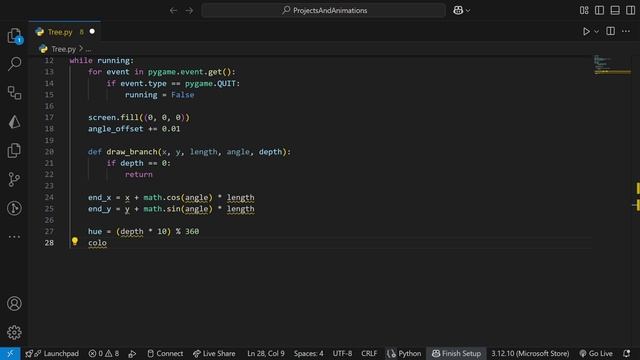Click the unsaved dot on Tree.py tab
Screen dimensions: 640x360
(92, 31)
